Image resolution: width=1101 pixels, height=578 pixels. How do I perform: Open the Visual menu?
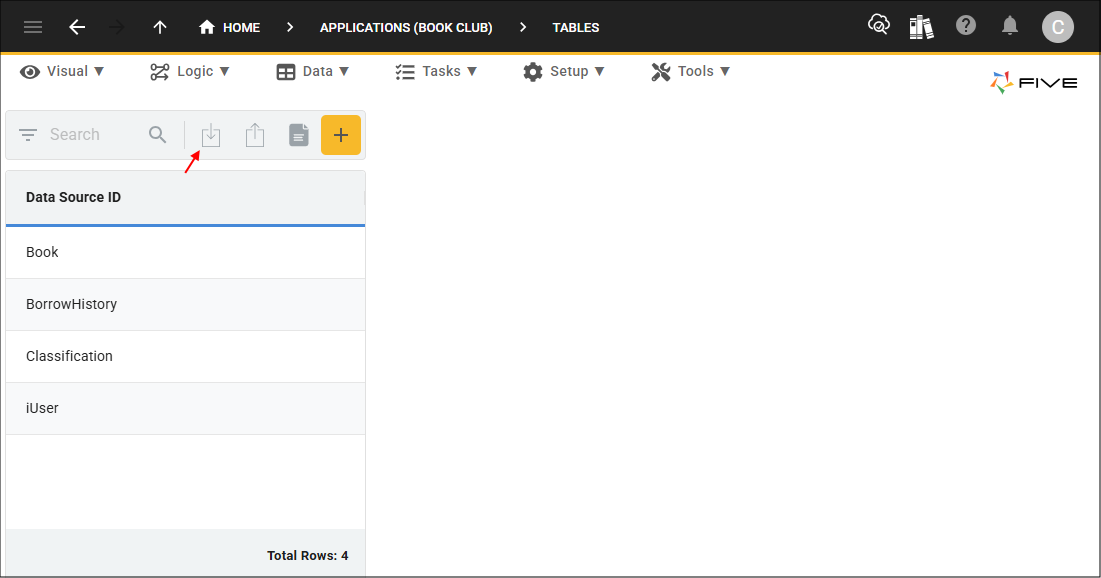[x=62, y=72]
